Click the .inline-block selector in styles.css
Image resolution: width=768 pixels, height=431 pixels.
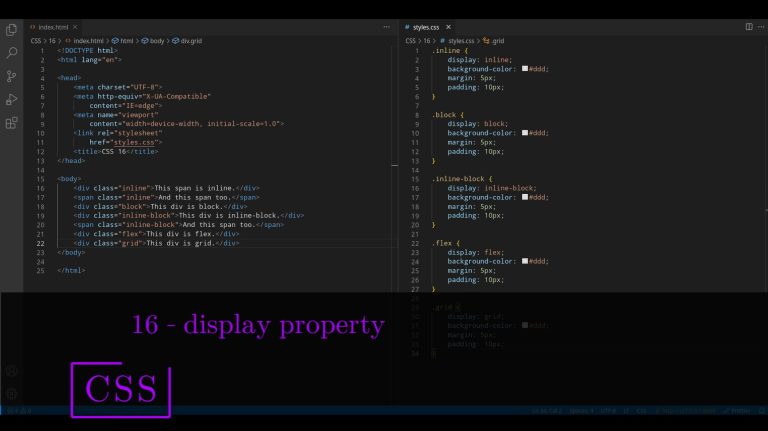(458, 179)
